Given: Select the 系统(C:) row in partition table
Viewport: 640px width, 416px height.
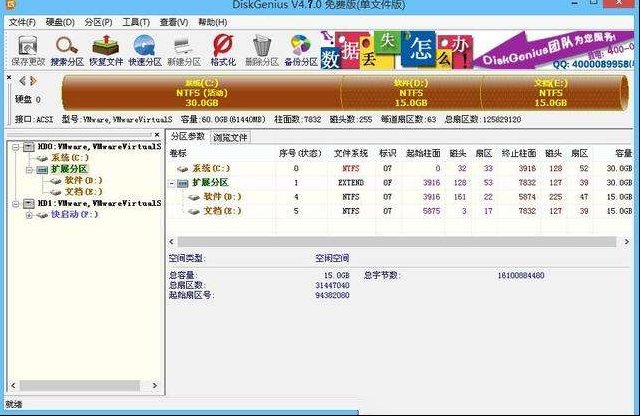Looking at the screenshot, I should (400, 169).
